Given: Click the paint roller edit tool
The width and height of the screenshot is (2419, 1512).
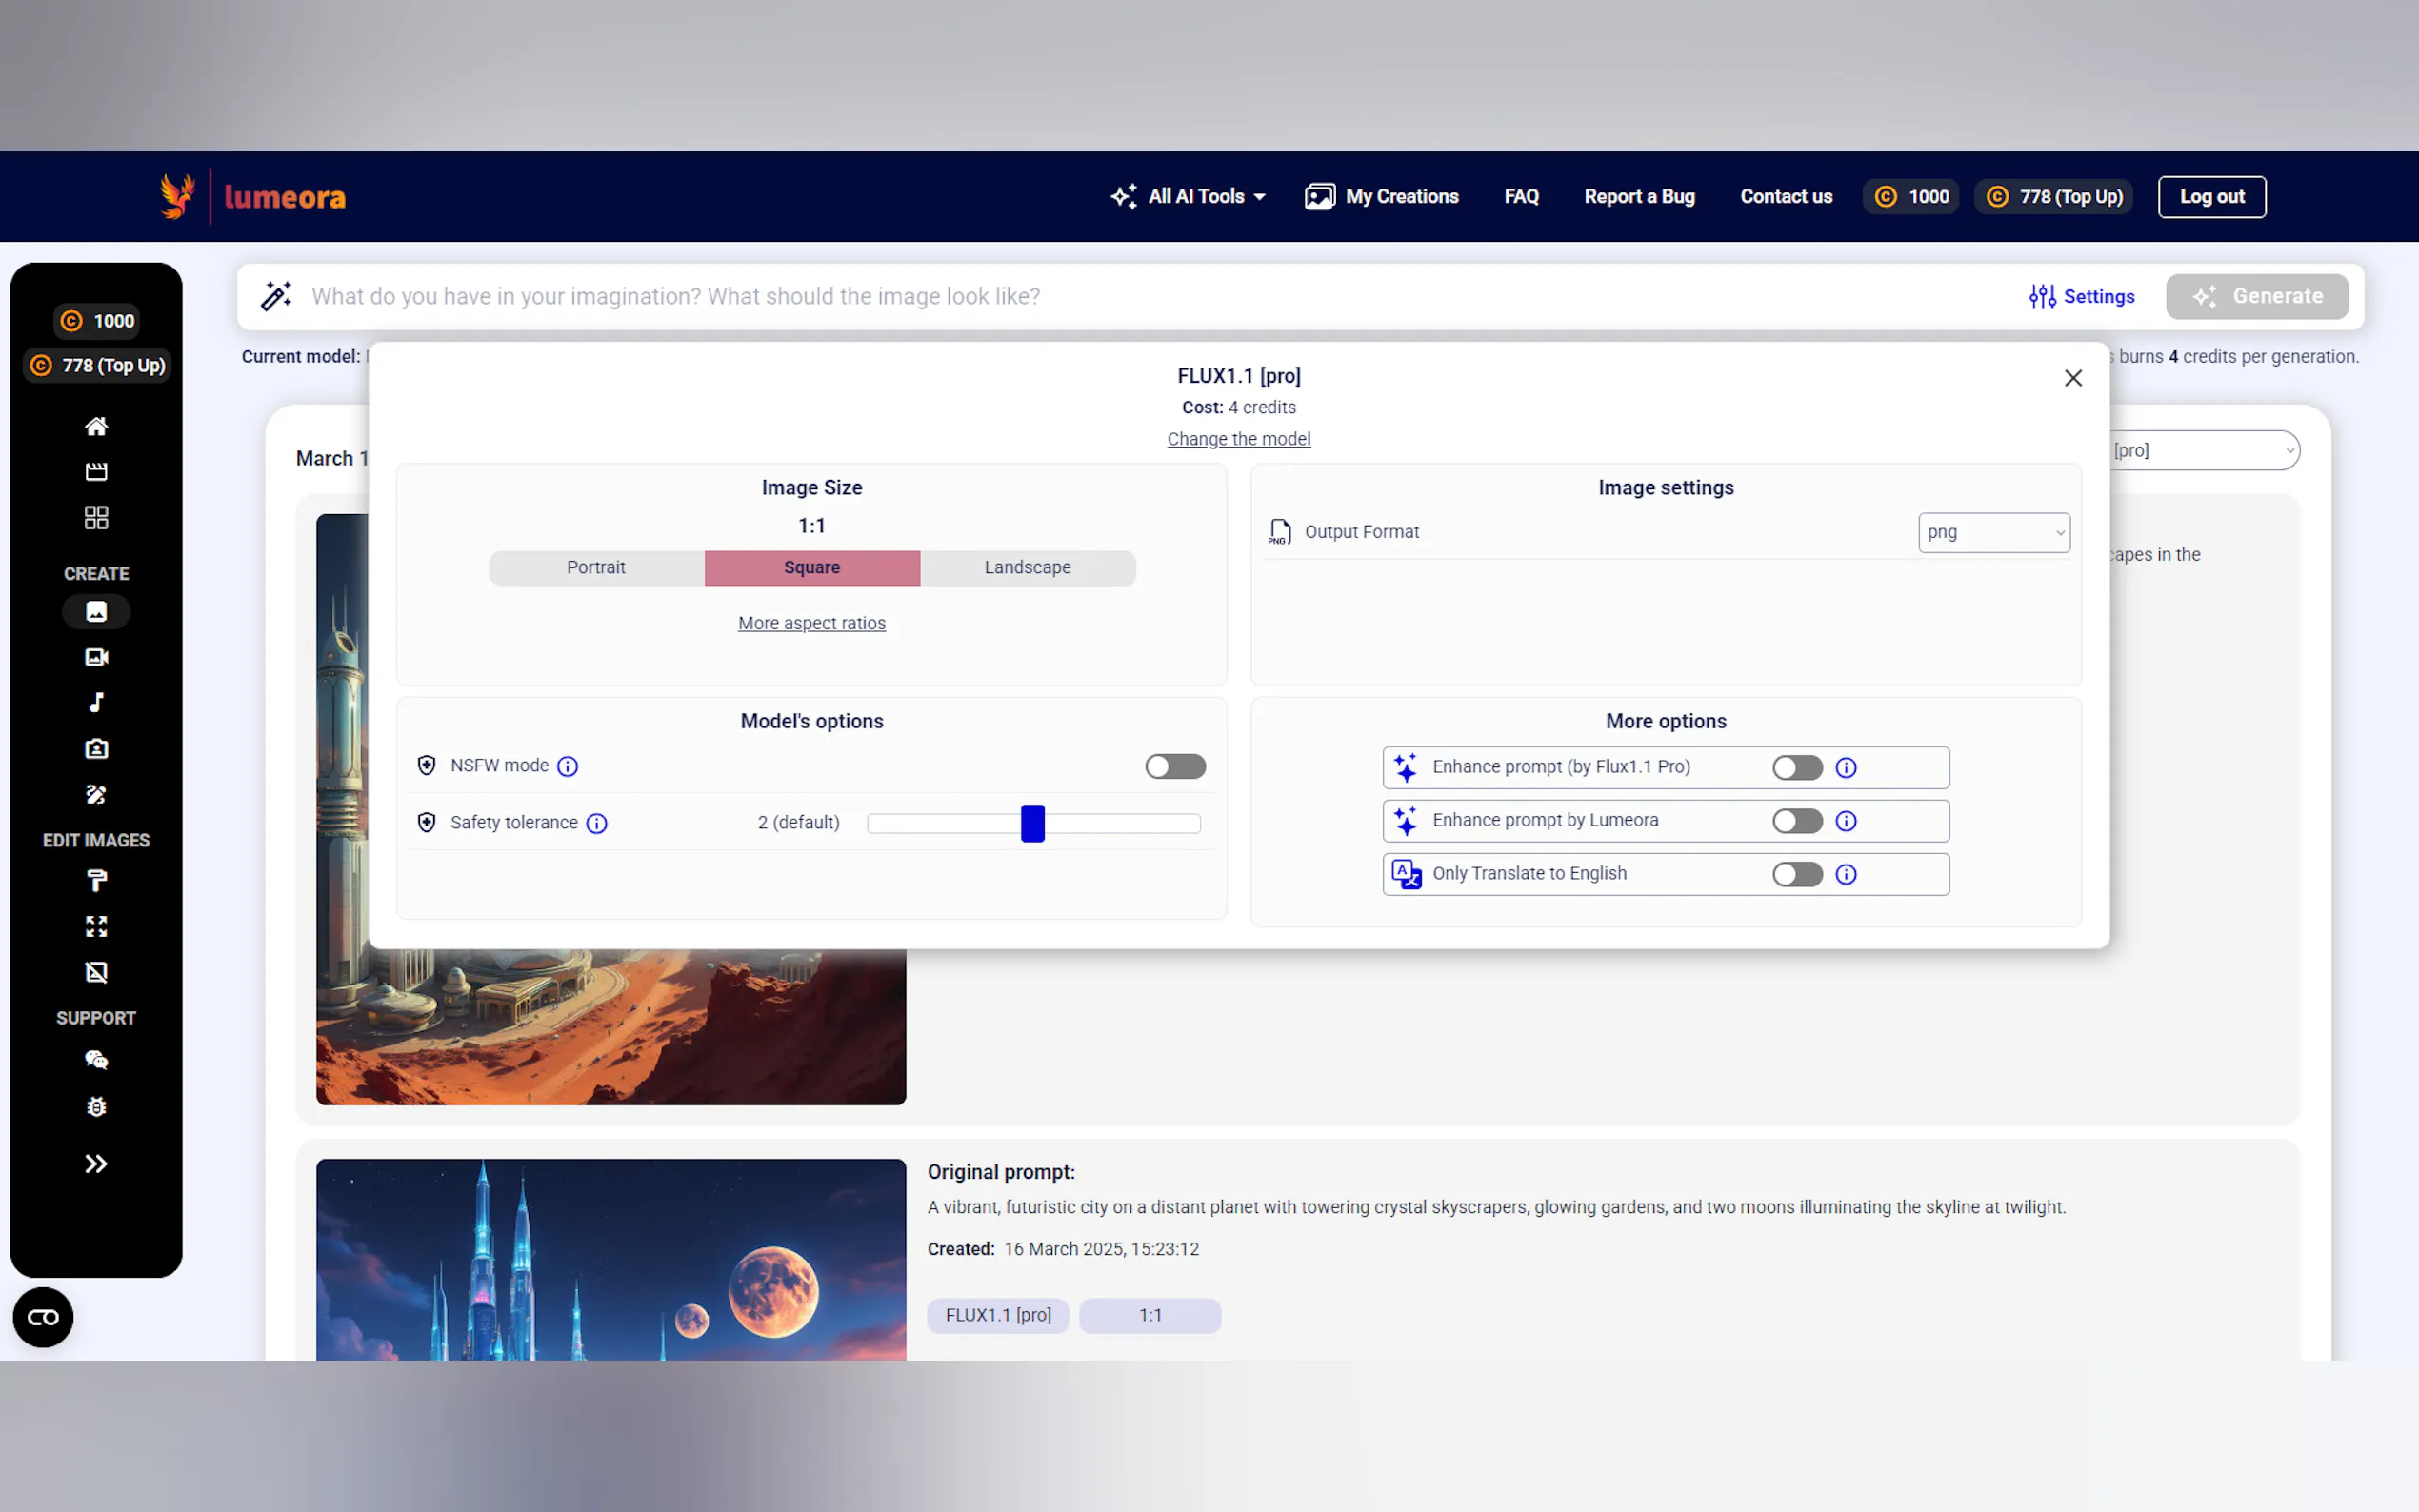Looking at the screenshot, I should click(x=96, y=881).
